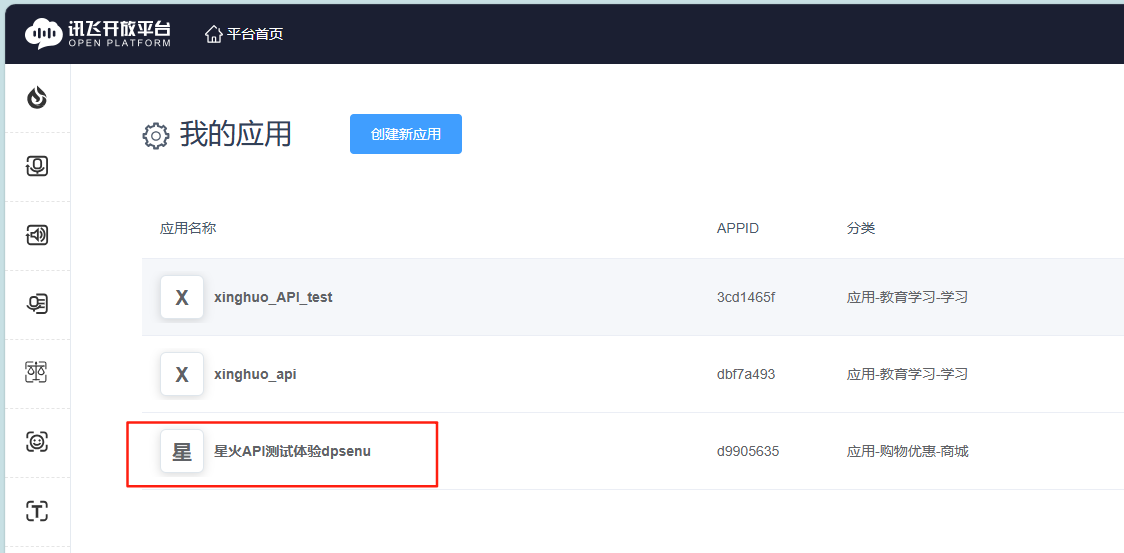Image resolution: width=1124 pixels, height=553 pixels.
Task: Select APPID dbf7a493
Action: coord(746,374)
